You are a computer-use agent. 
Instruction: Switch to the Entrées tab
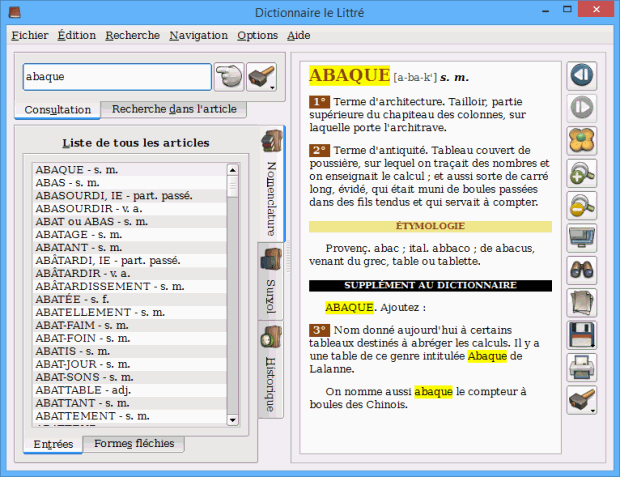(53, 444)
